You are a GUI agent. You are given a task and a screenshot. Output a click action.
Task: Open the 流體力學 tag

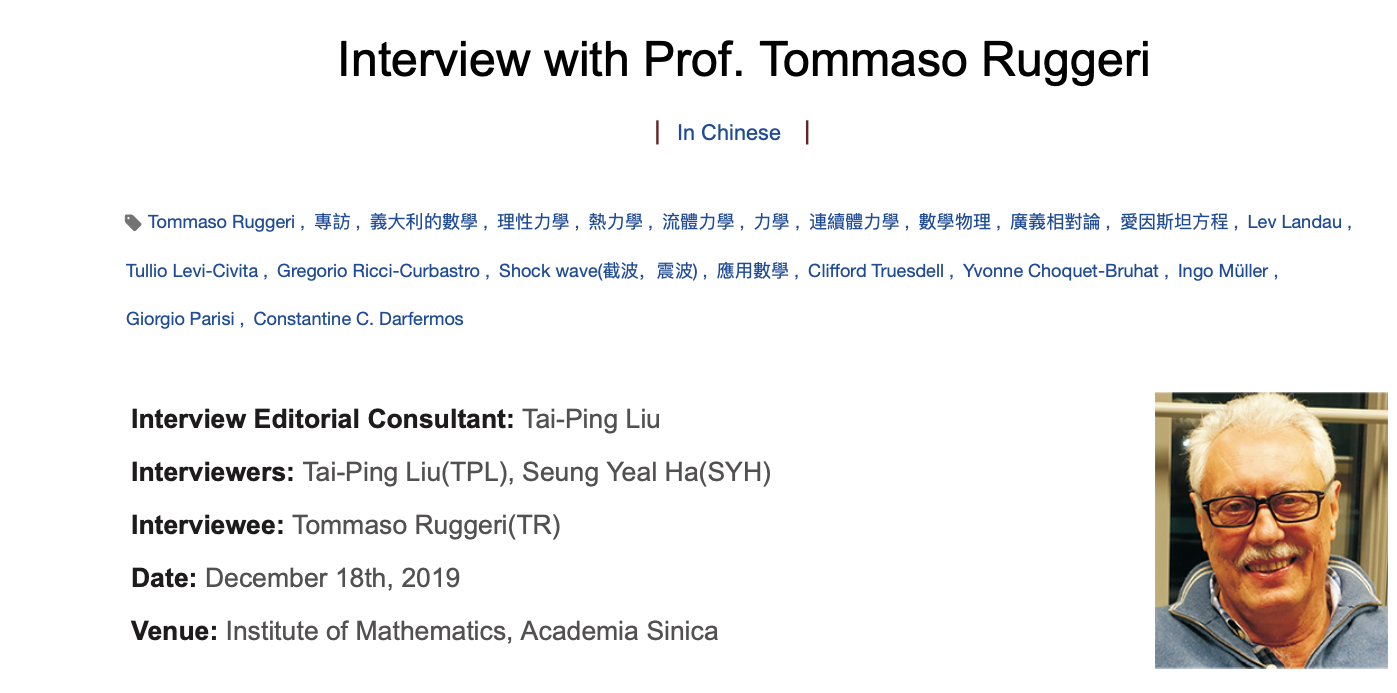698,222
